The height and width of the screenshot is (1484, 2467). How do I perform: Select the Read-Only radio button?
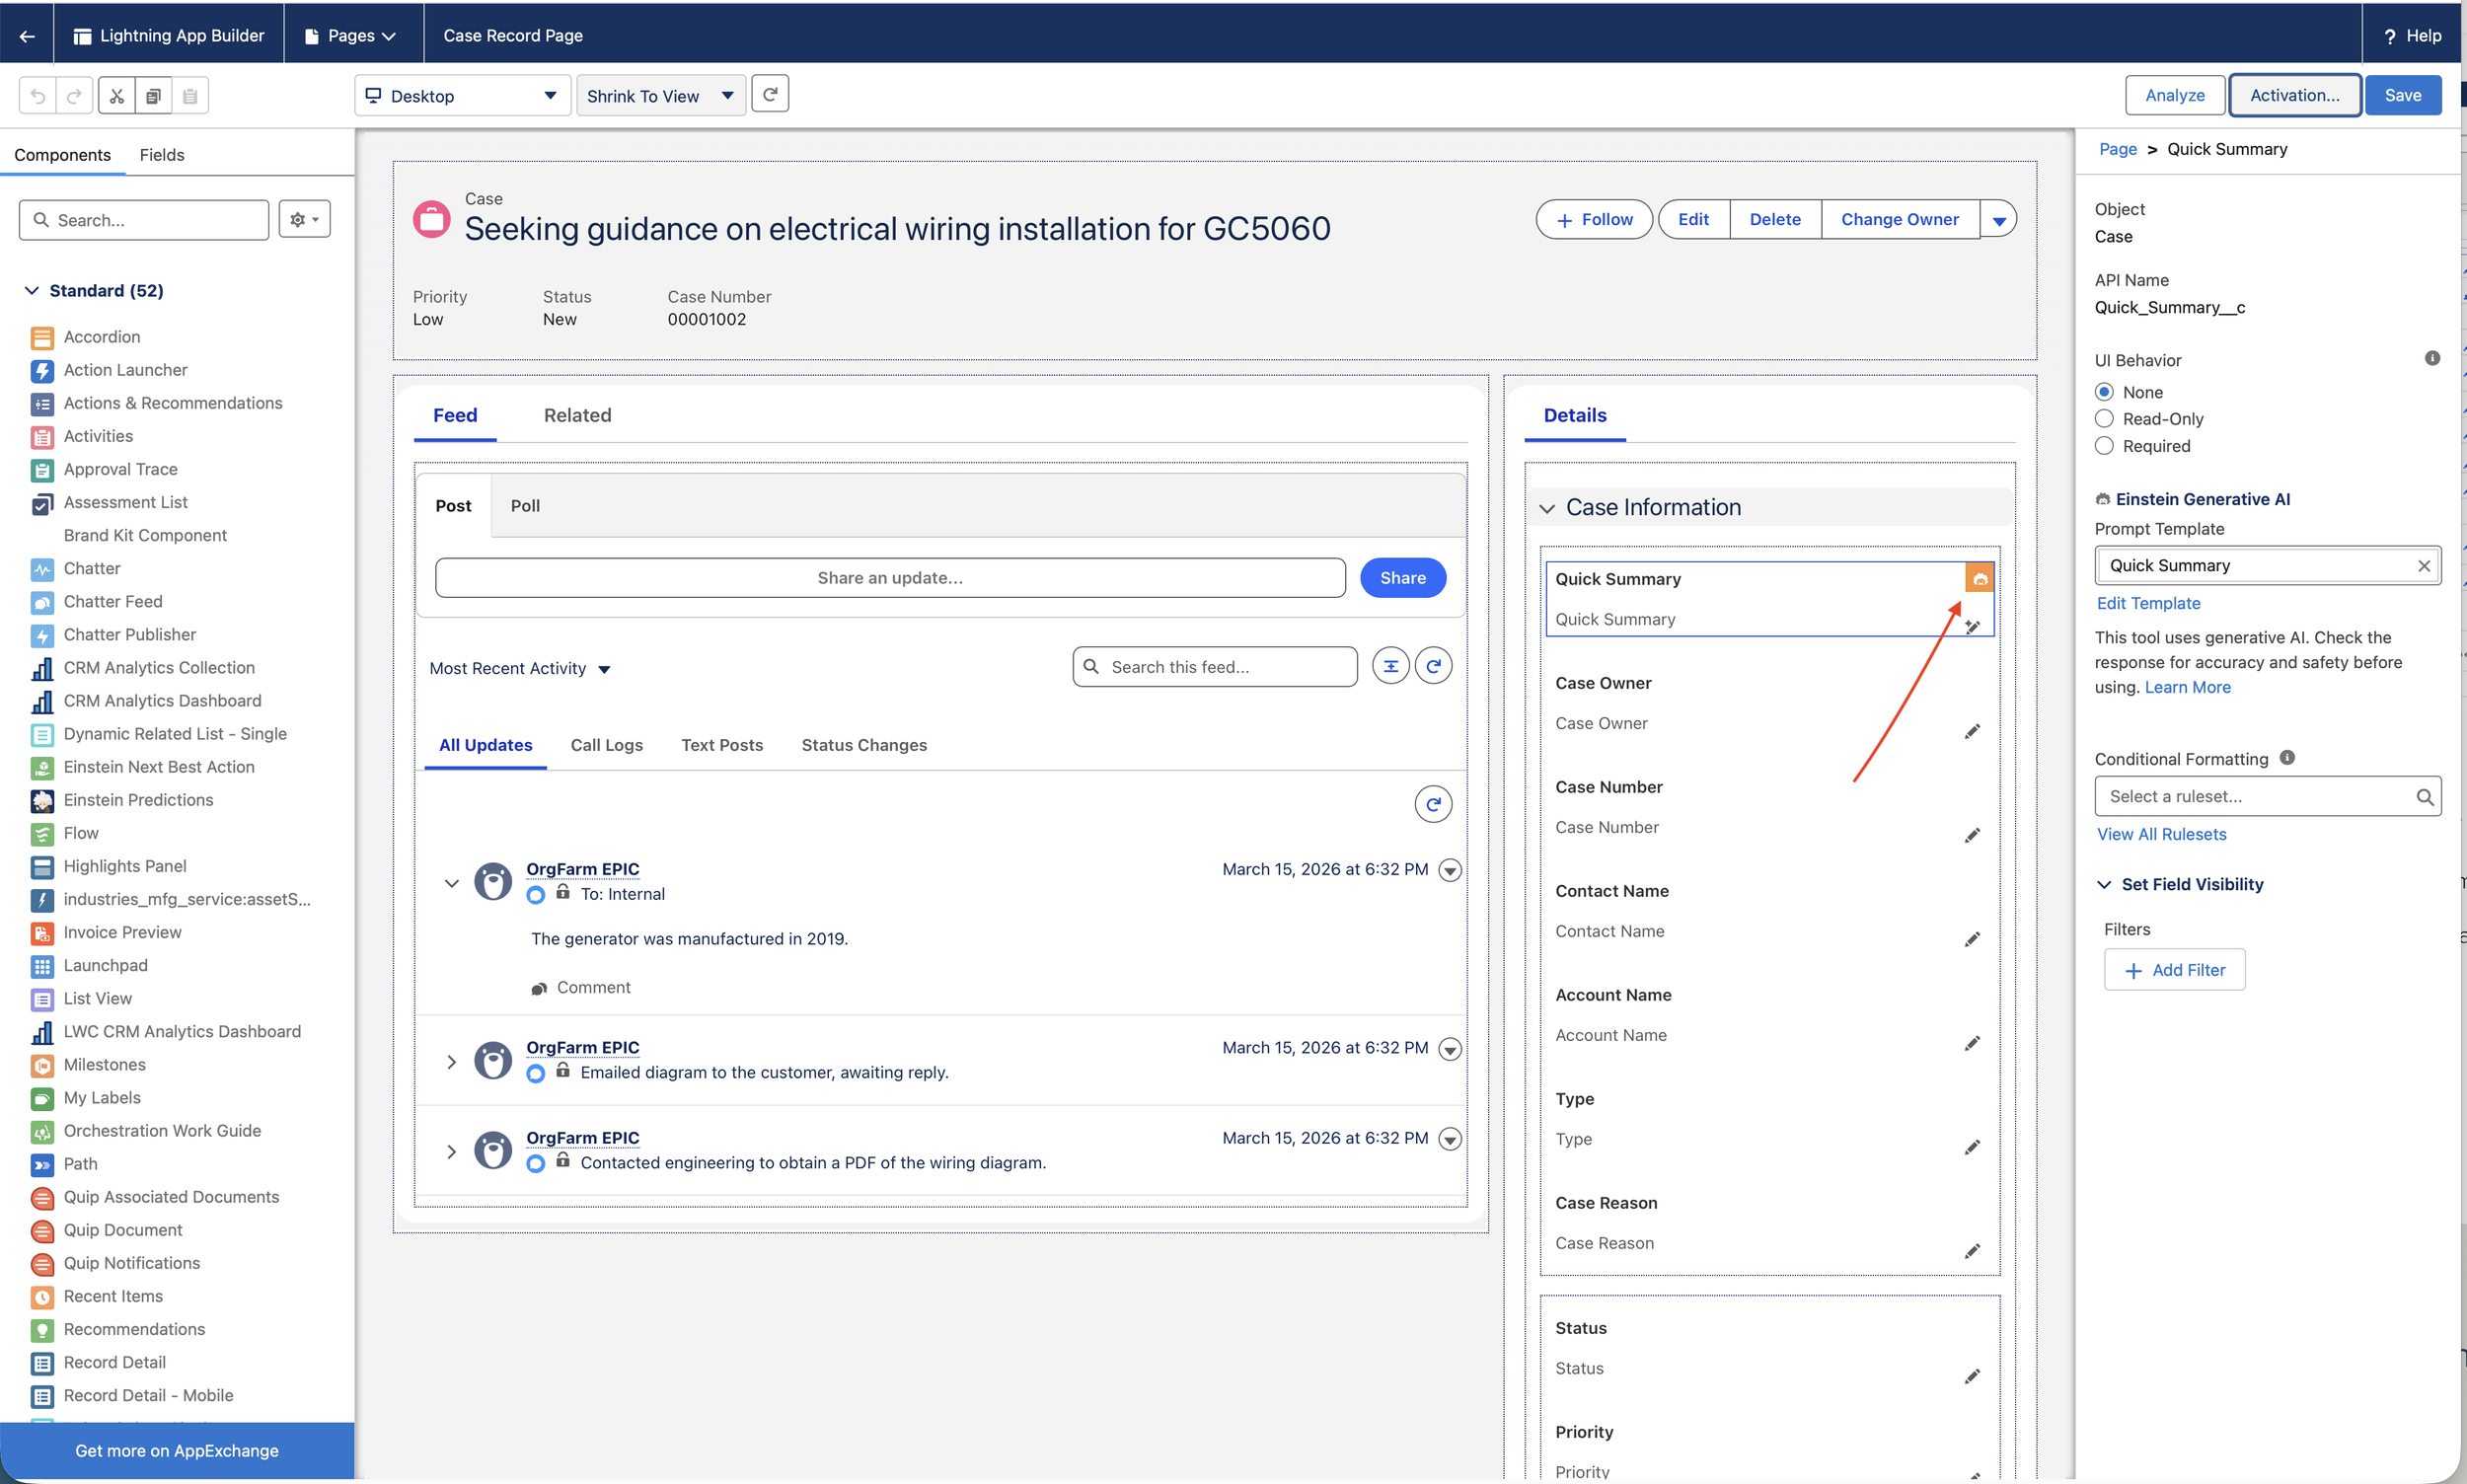click(2104, 419)
